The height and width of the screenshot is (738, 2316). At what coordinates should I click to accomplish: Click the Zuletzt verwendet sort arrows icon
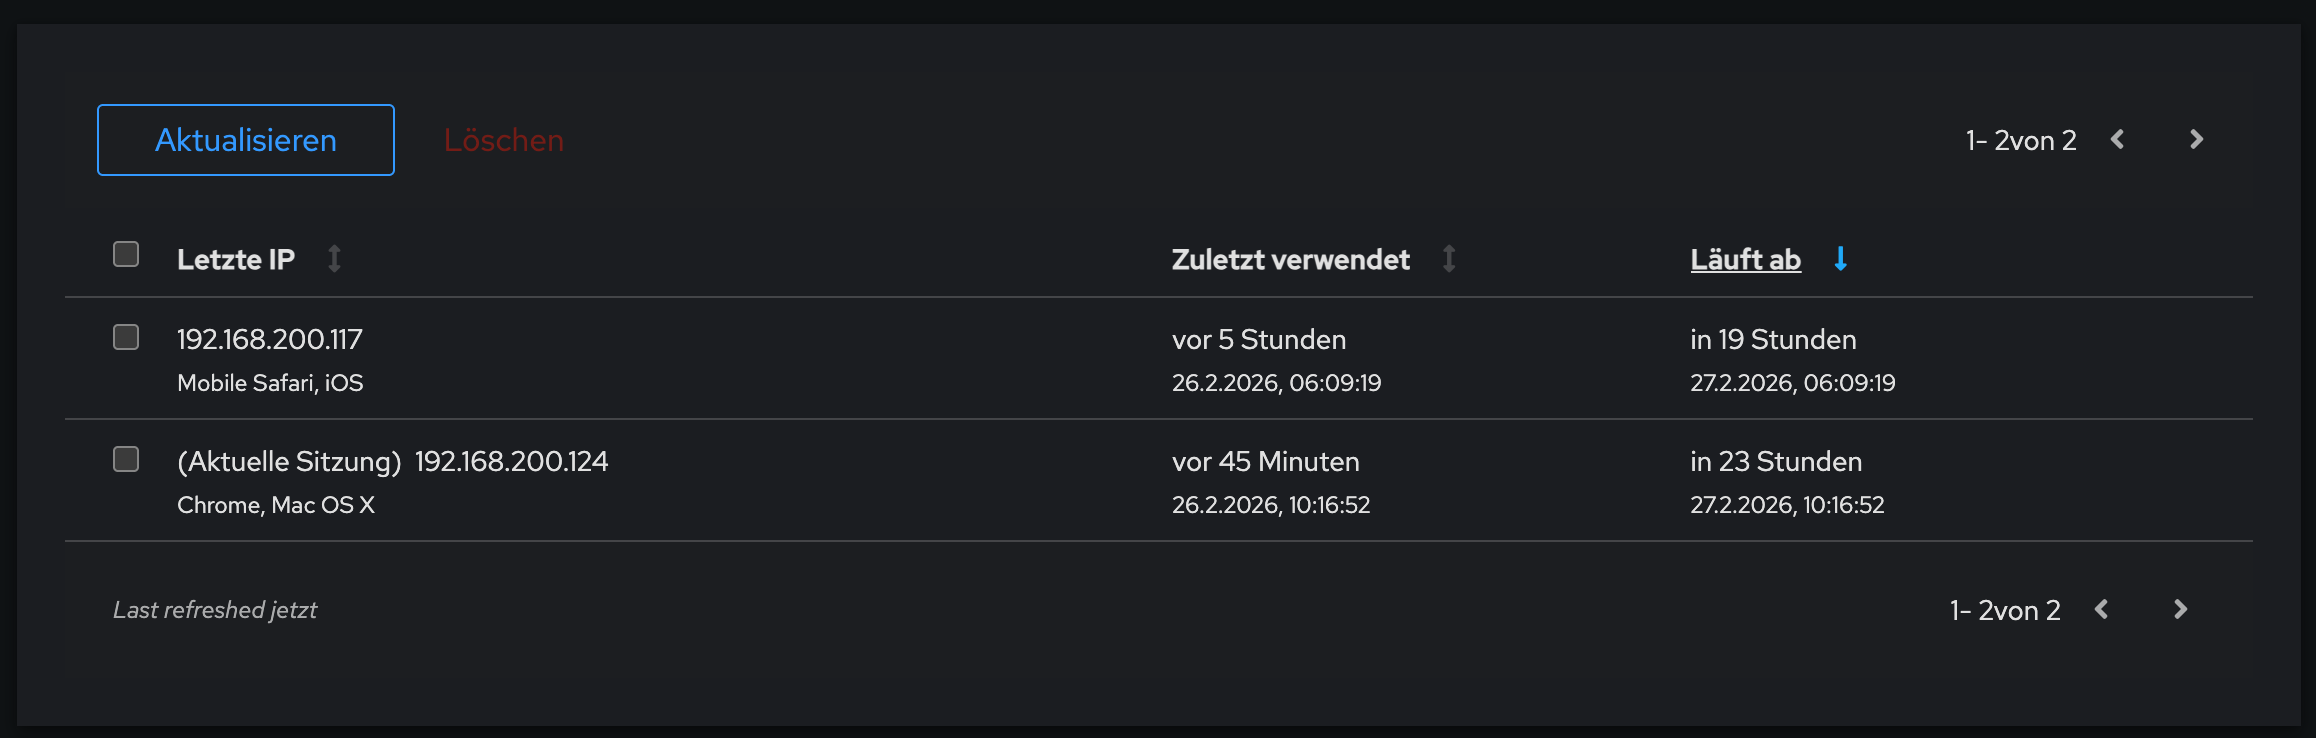pos(1449,259)
